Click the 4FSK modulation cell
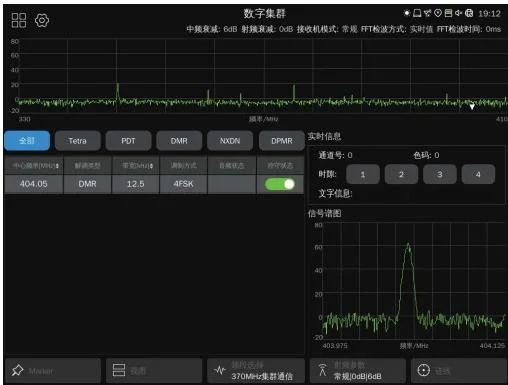 (x=183, y=184)
